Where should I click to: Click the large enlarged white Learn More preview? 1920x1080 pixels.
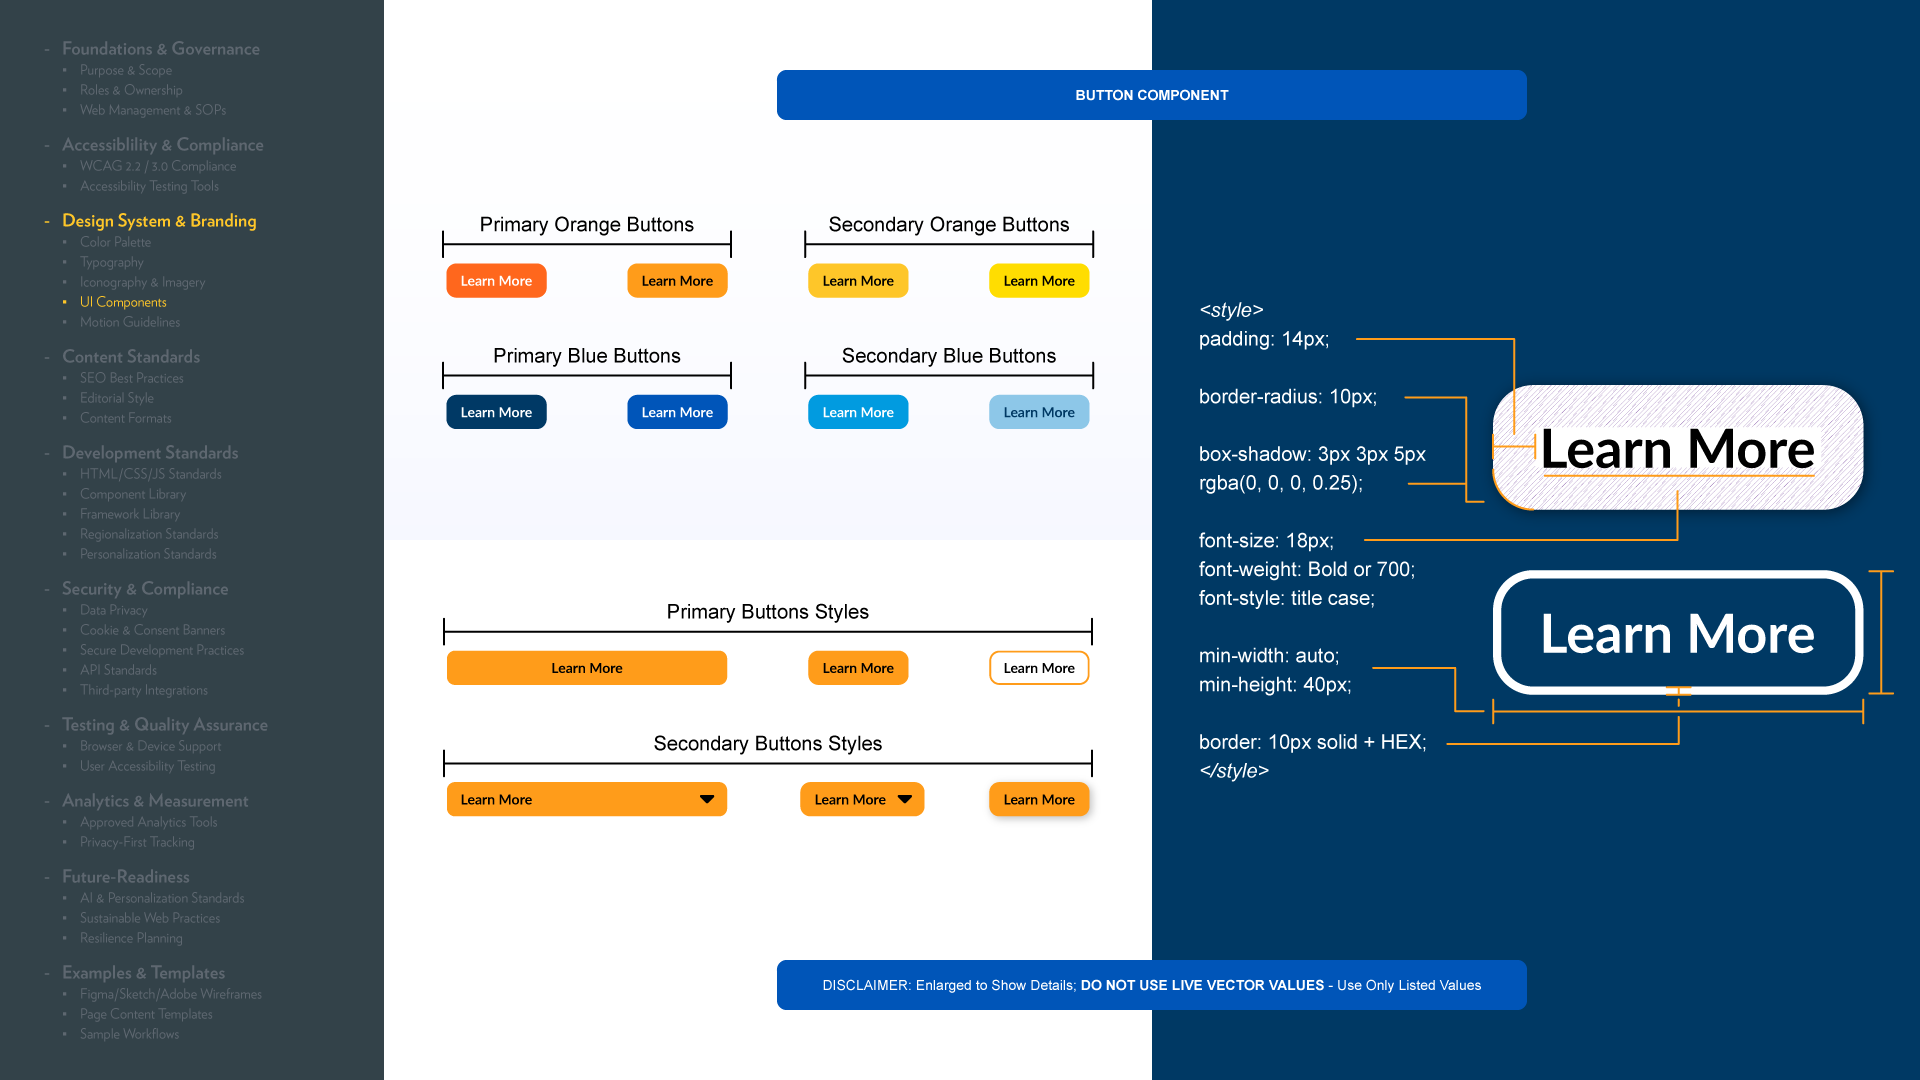(1677, 449)
